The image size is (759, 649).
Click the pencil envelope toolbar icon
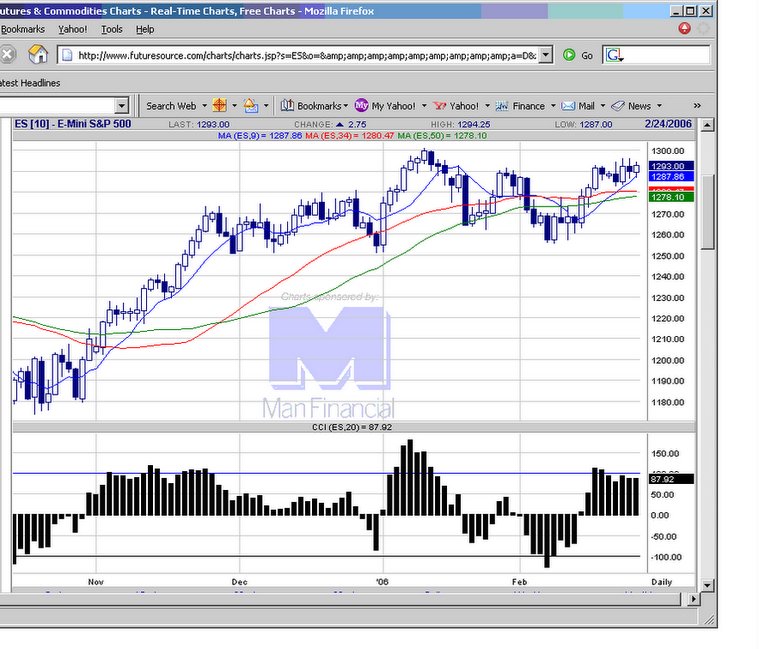click(x=251, y=106)
